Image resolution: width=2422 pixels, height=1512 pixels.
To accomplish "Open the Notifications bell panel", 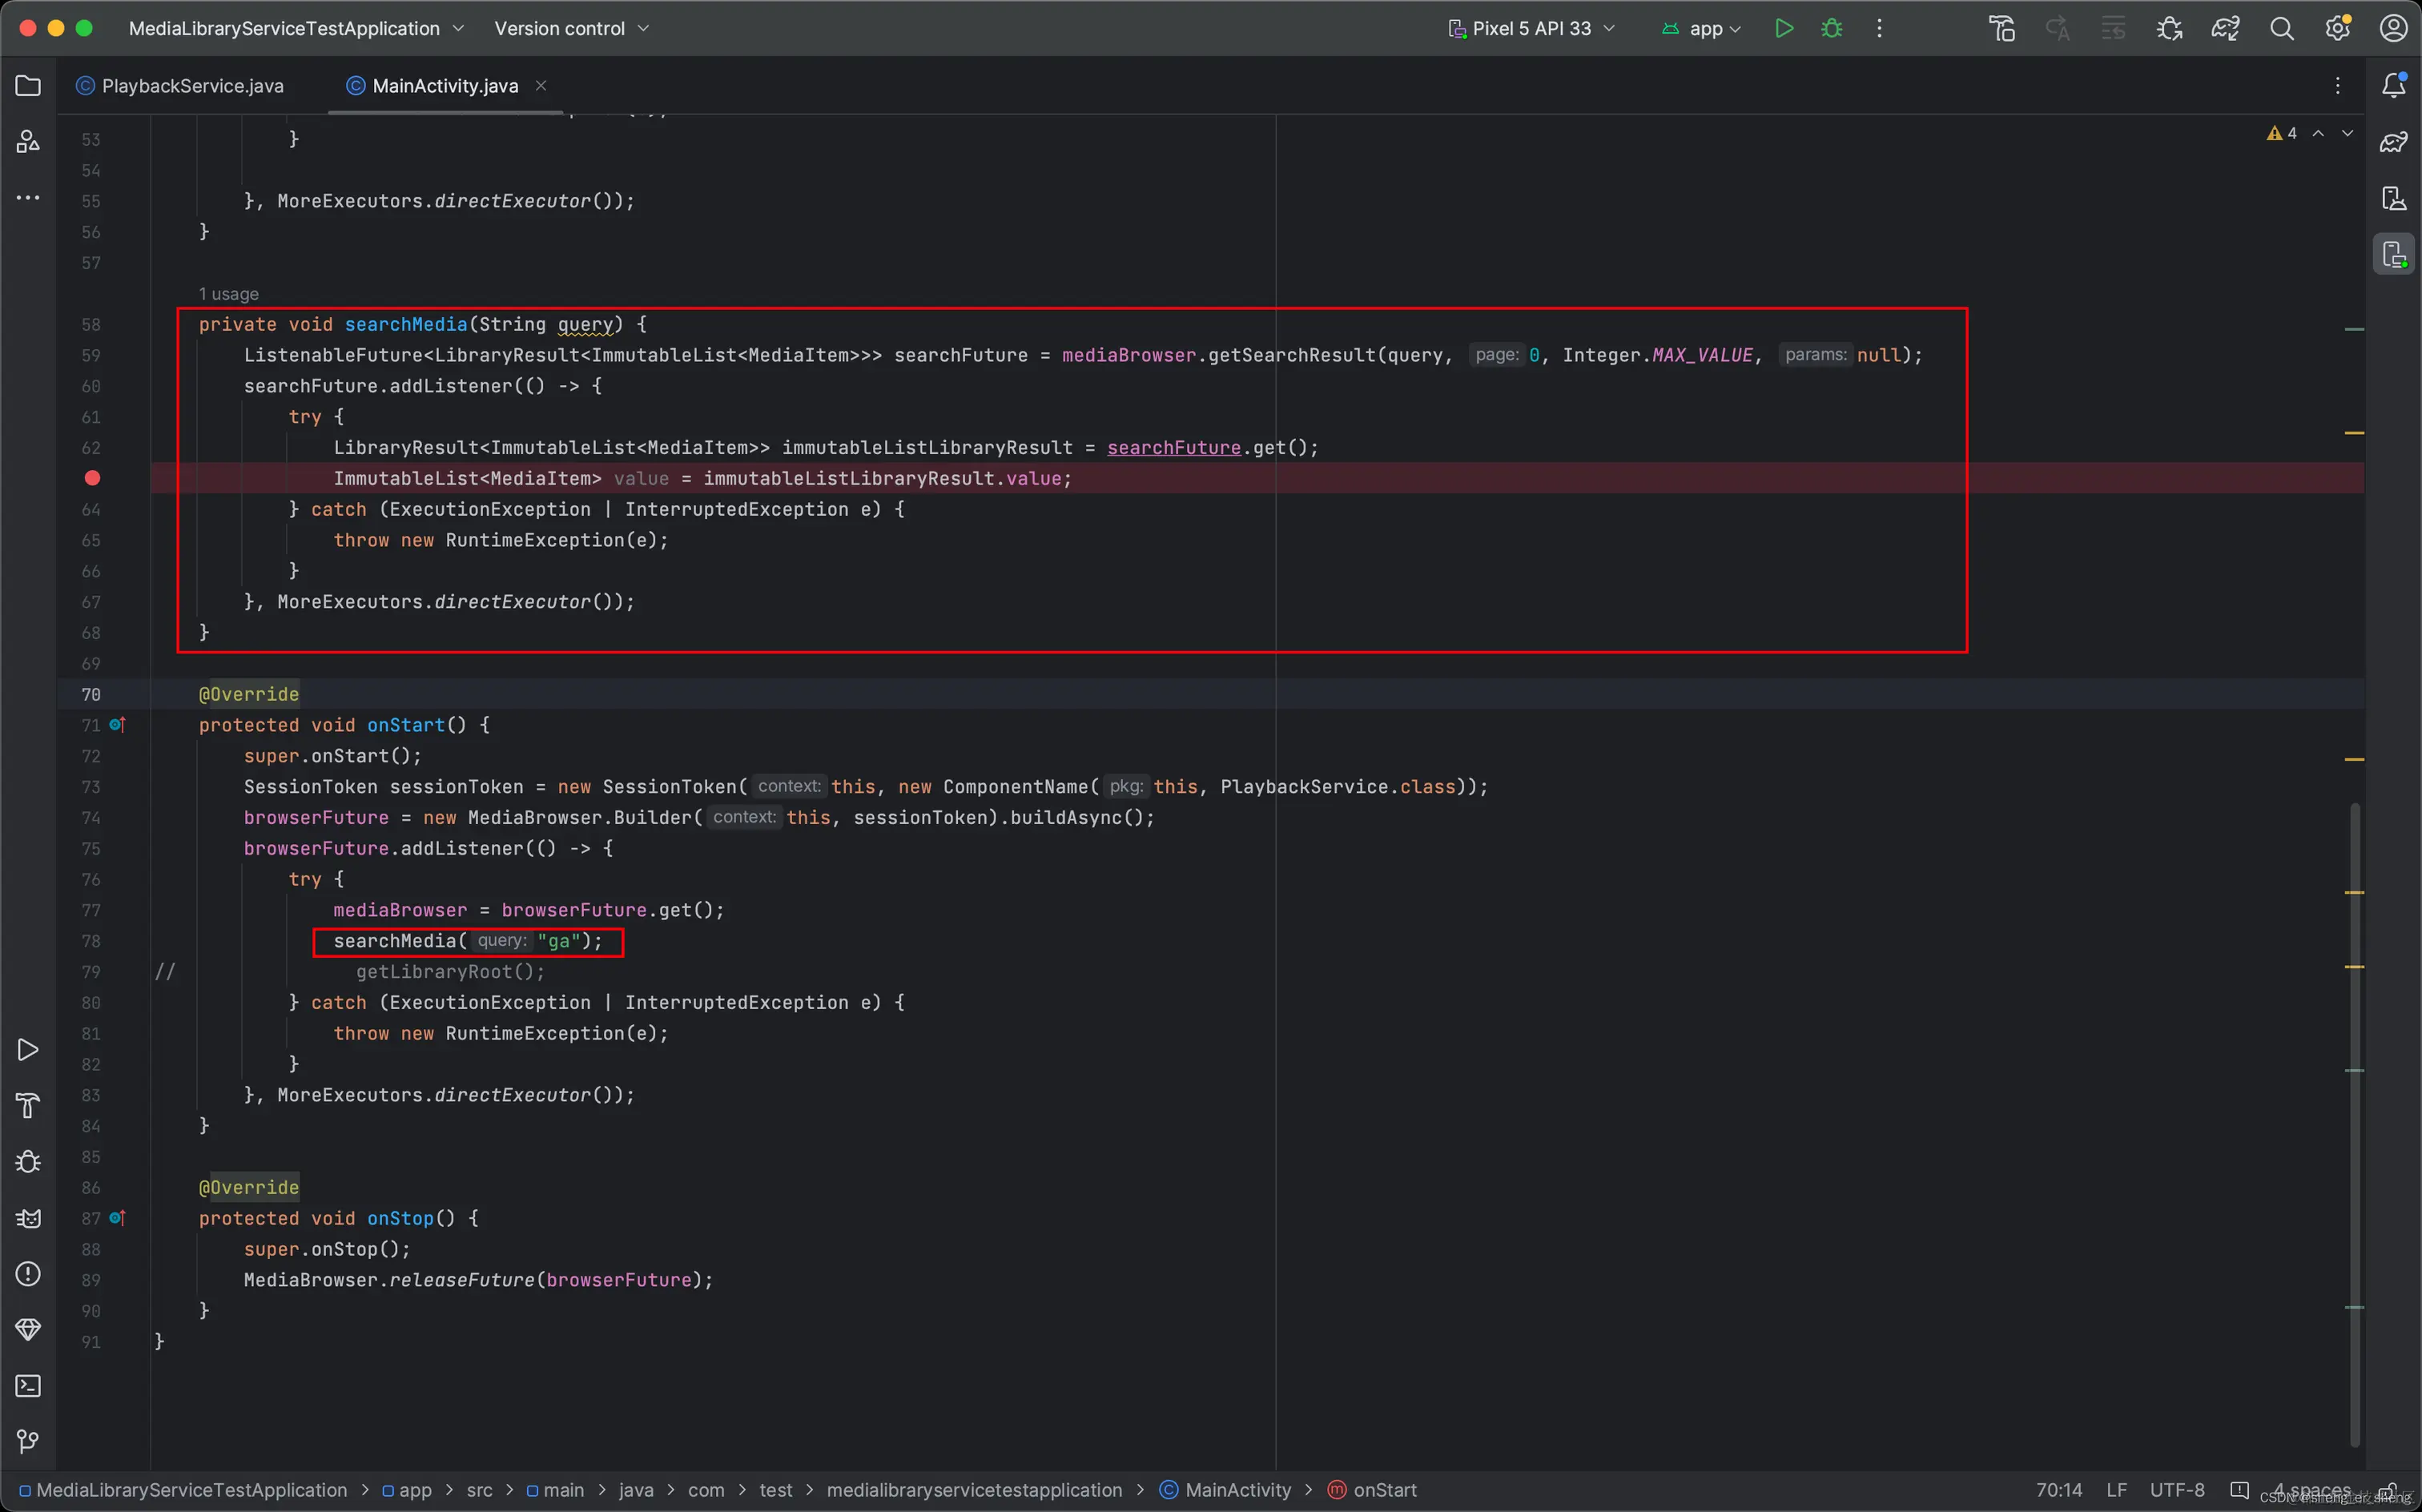I will (x=2393, y=86).
